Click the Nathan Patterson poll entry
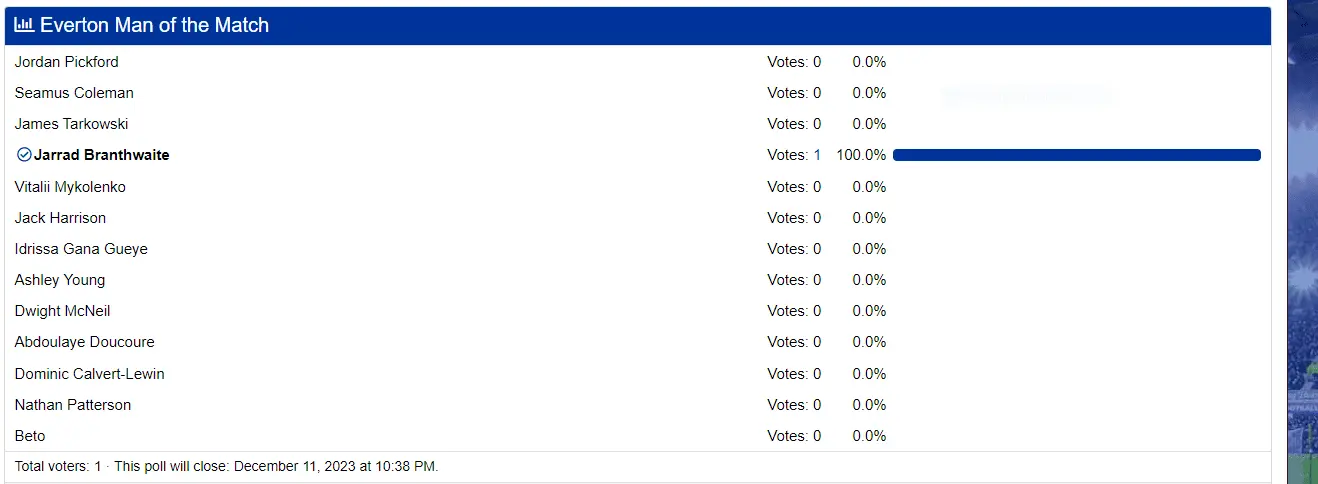The image size is (1318, 484). click(72, 405)
